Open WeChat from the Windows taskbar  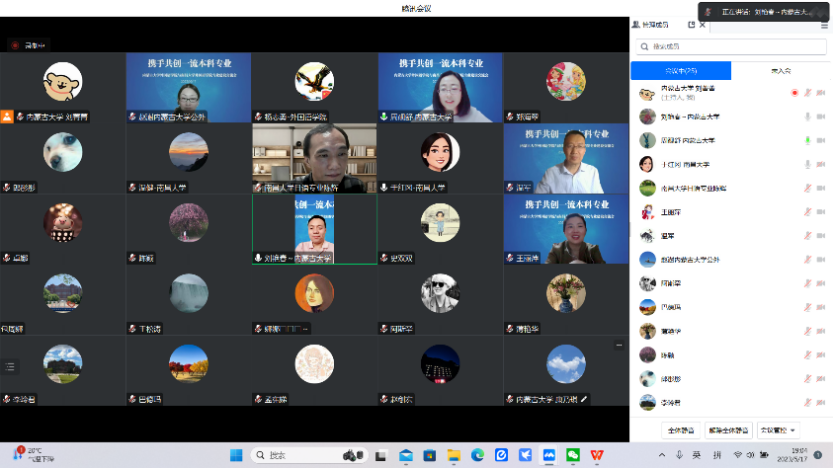coord(573,455)
